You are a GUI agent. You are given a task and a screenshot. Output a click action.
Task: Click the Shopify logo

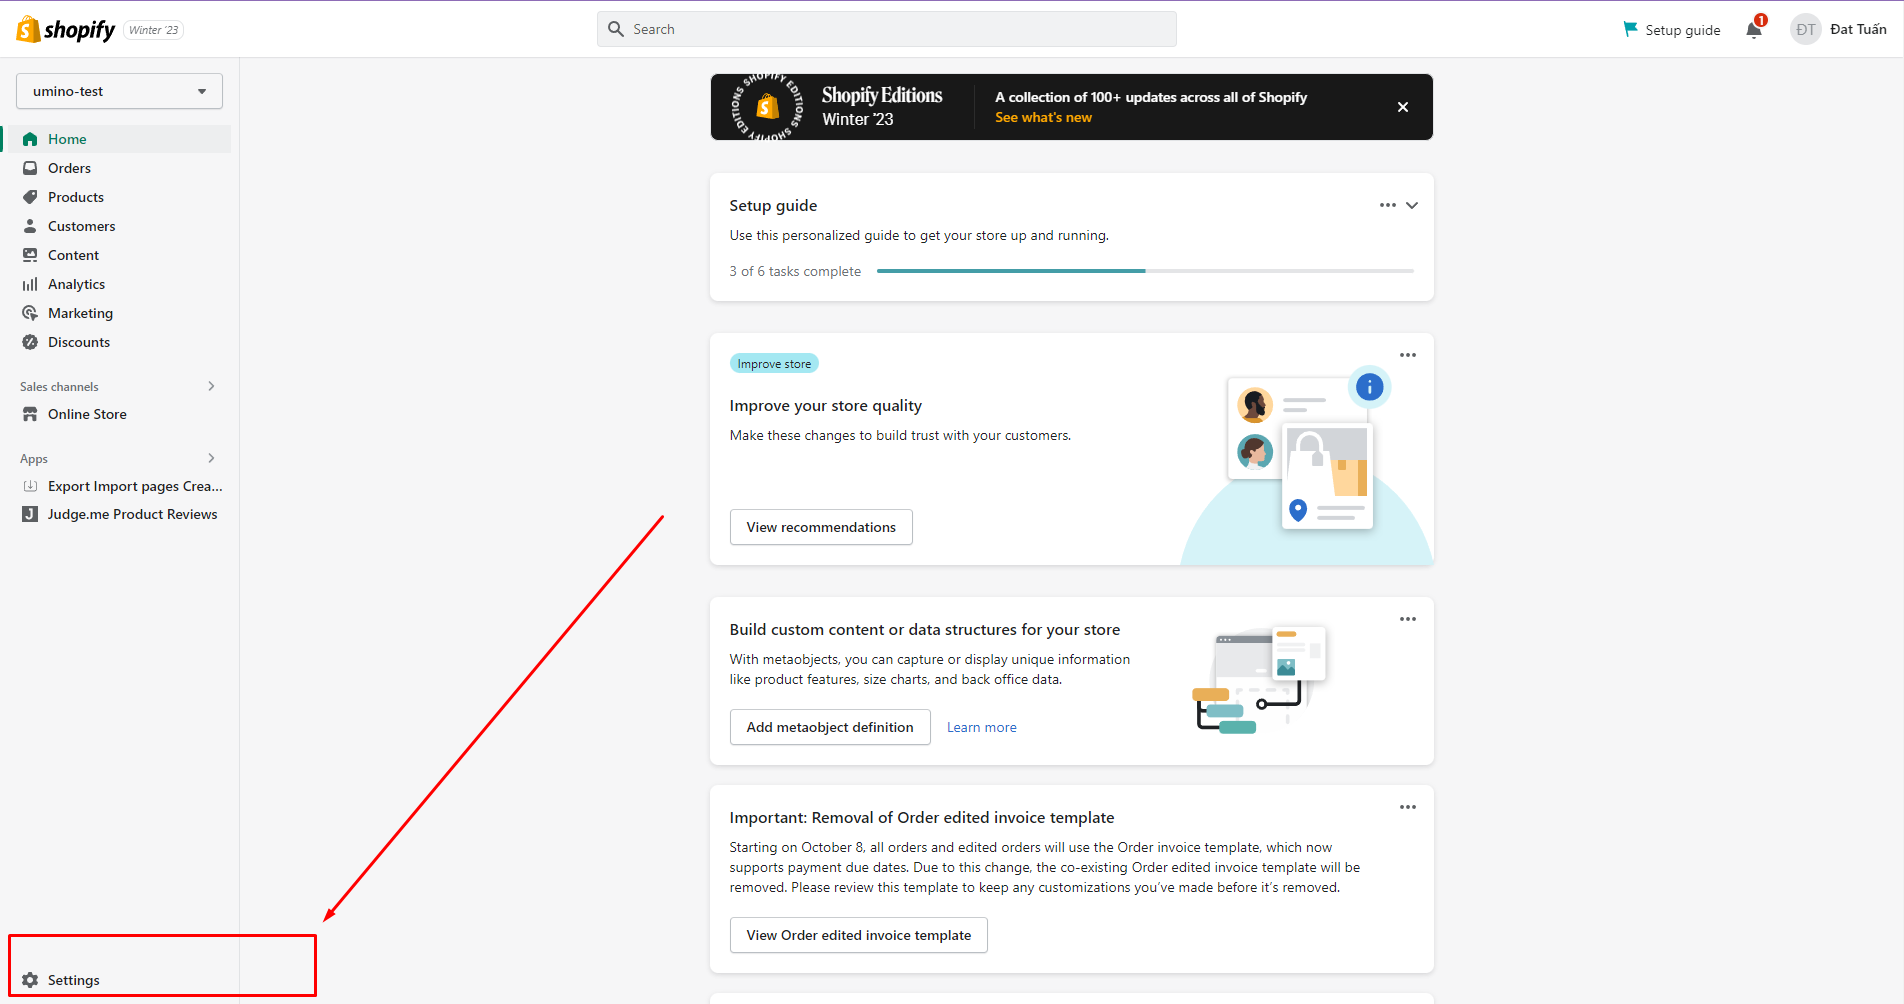[66, 30]
